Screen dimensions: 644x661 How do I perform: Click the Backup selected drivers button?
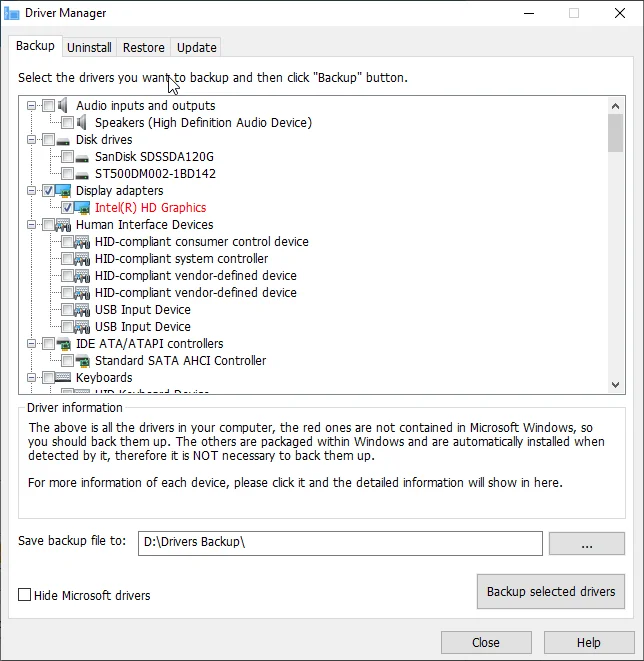tap(551, 591)
